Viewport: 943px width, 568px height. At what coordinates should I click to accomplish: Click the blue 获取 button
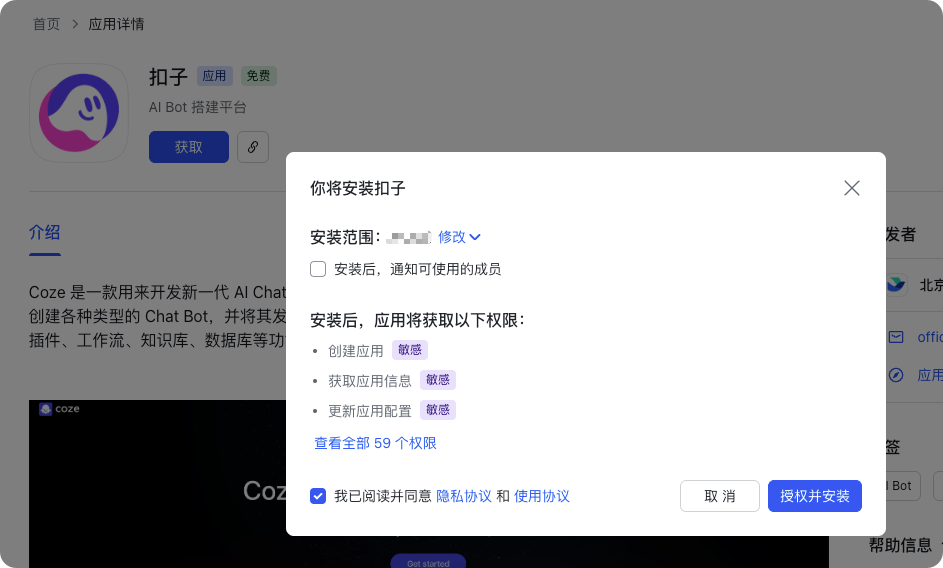point(189,147)
